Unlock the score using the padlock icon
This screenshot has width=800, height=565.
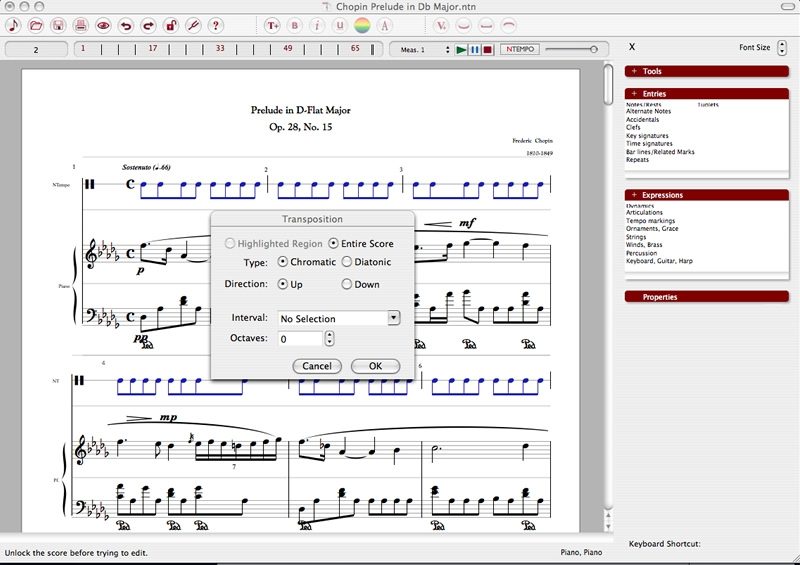170,26
